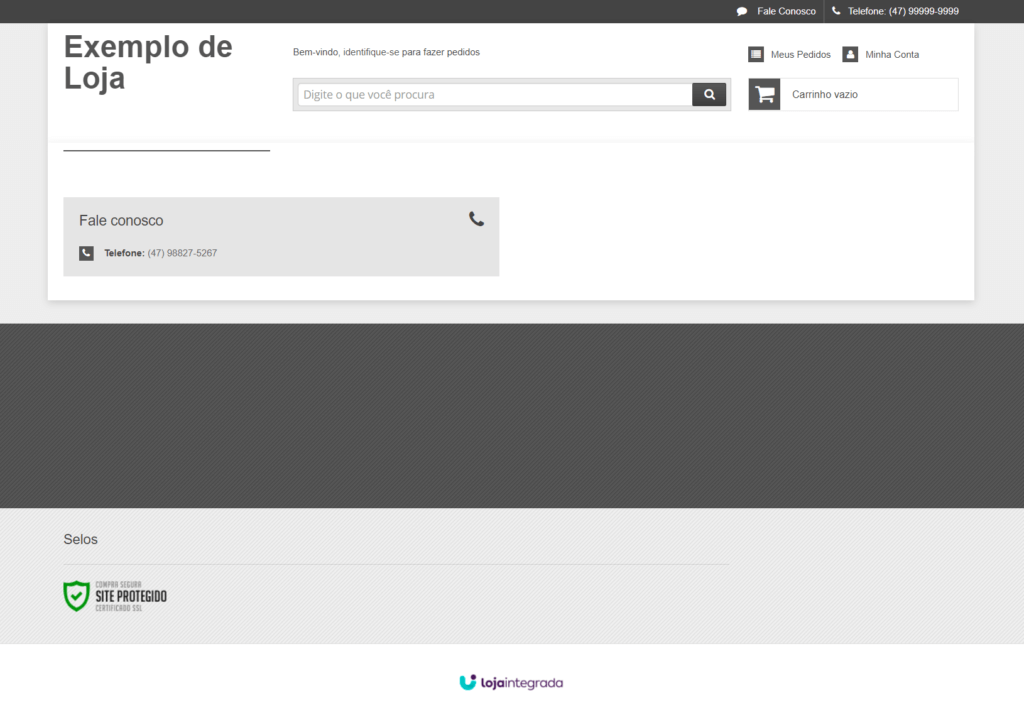Open the Carrinho vazio cart box
This screenshot has height=725, width=1024.
coord(868,95)
